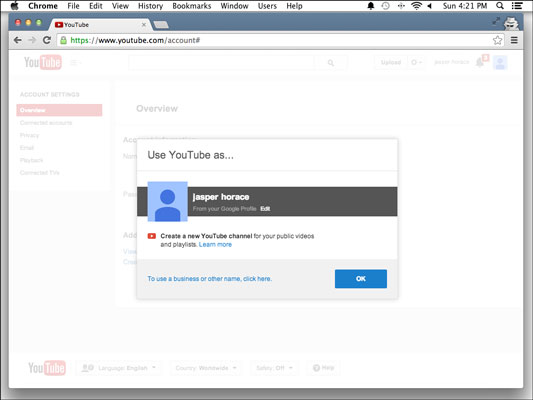Go forward in browser
Screen dimensions: 533x400
[x=32, y=40]
